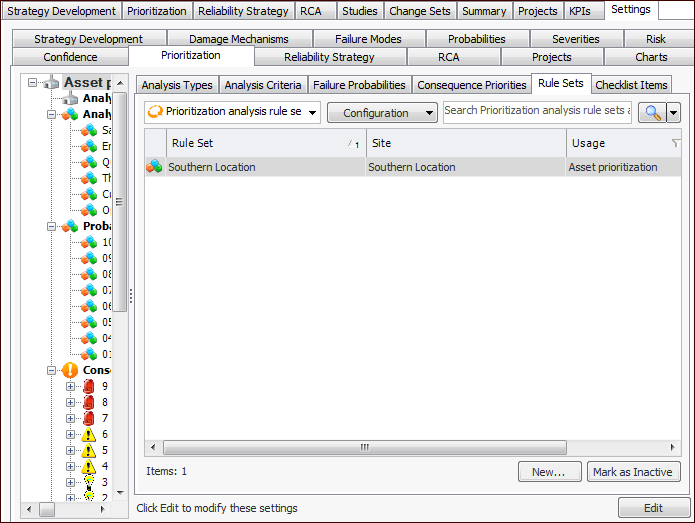This screenshot has width=695, height=523.
Task: Switch to the Analysis Types tab
Action: (x=177, y=85)
